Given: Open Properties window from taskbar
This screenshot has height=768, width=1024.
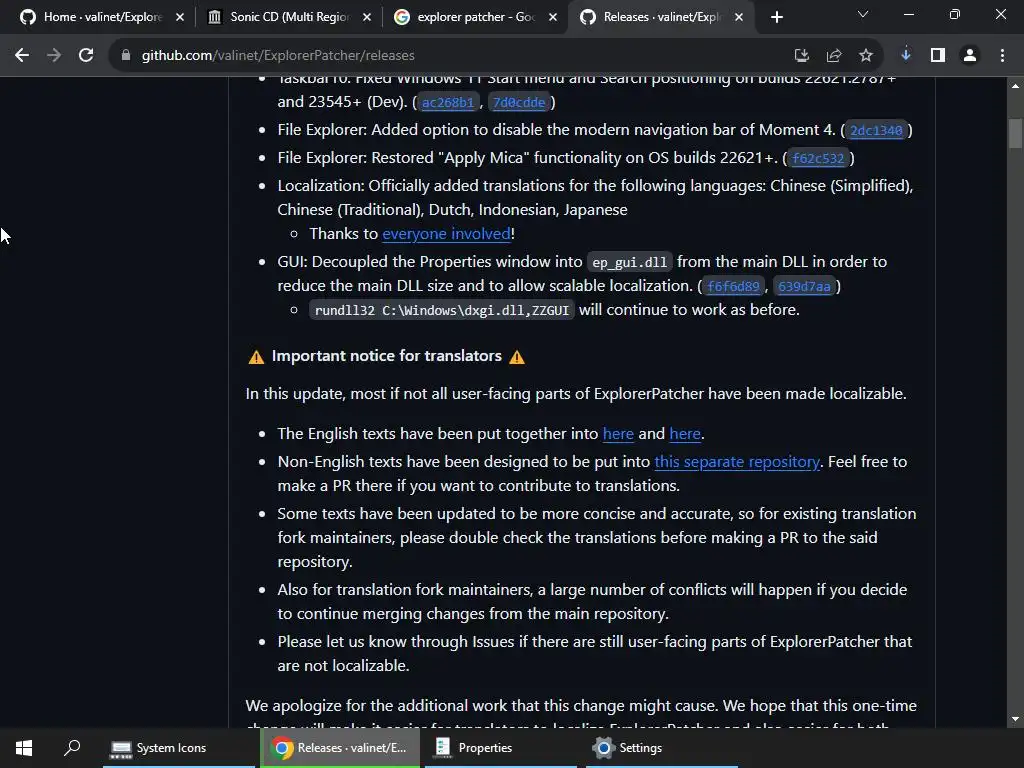Looking at the screenshot, I should pyautogui.click(x=501, y=748).
